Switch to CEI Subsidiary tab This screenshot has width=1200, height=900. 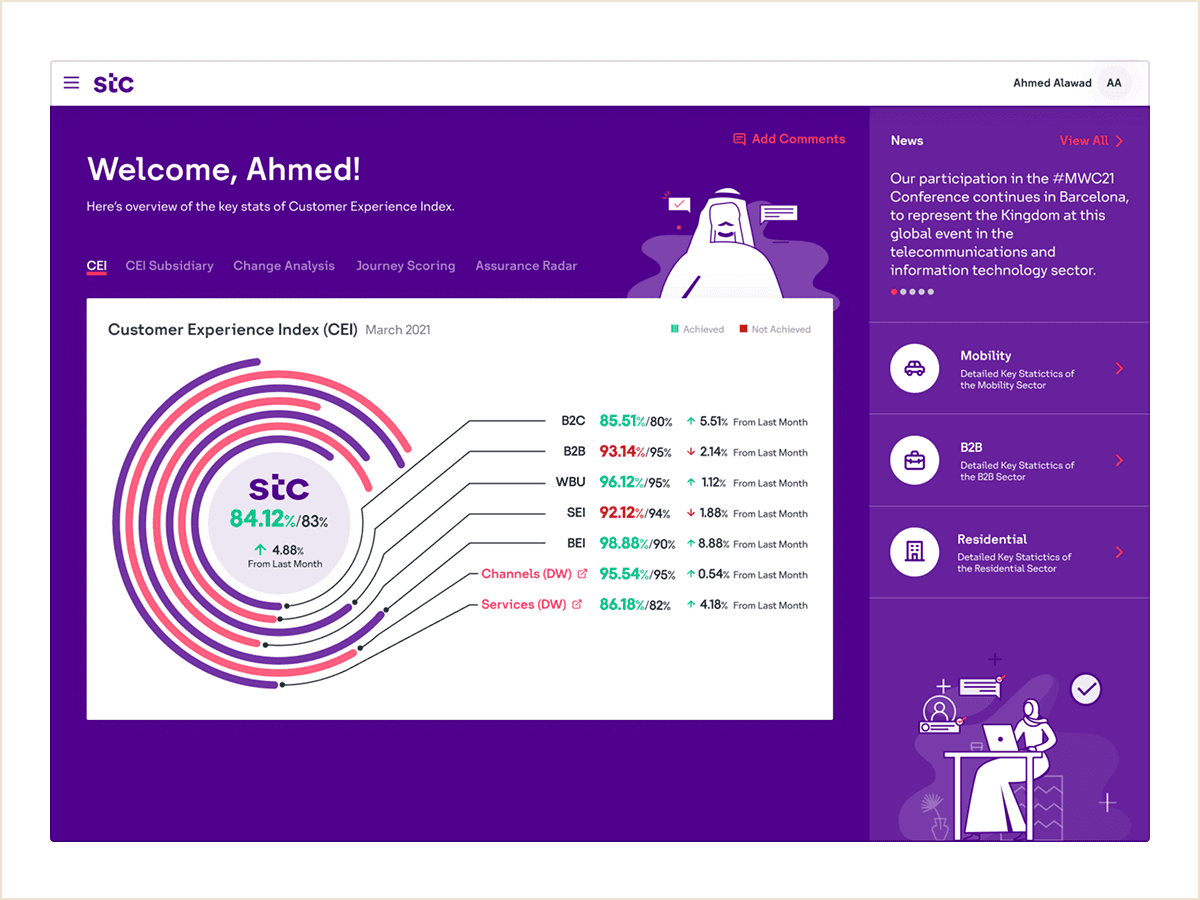[x=169, y=266]
